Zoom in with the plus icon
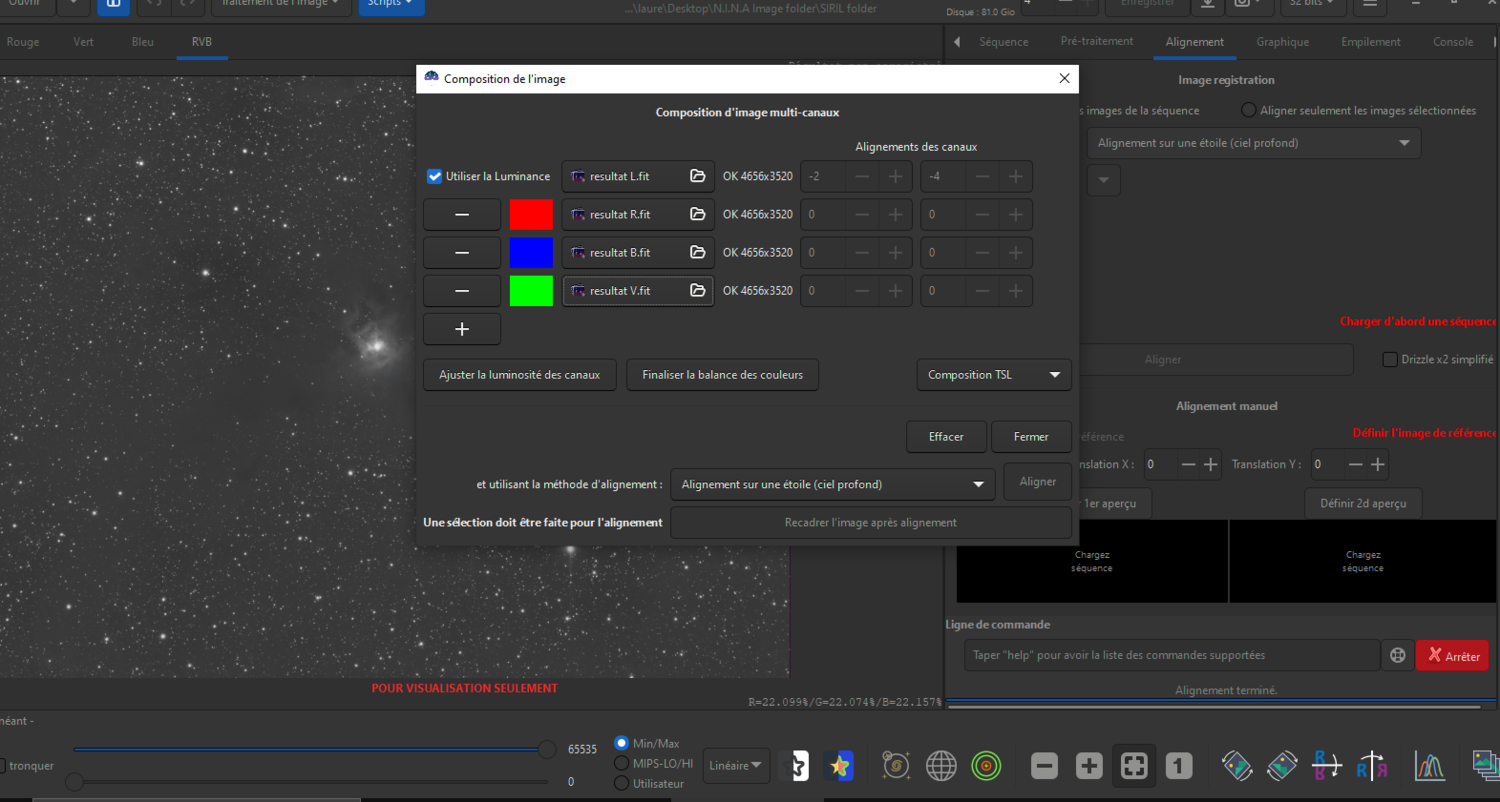This screenshot has width=1500, height=802. coord(1089,766)
